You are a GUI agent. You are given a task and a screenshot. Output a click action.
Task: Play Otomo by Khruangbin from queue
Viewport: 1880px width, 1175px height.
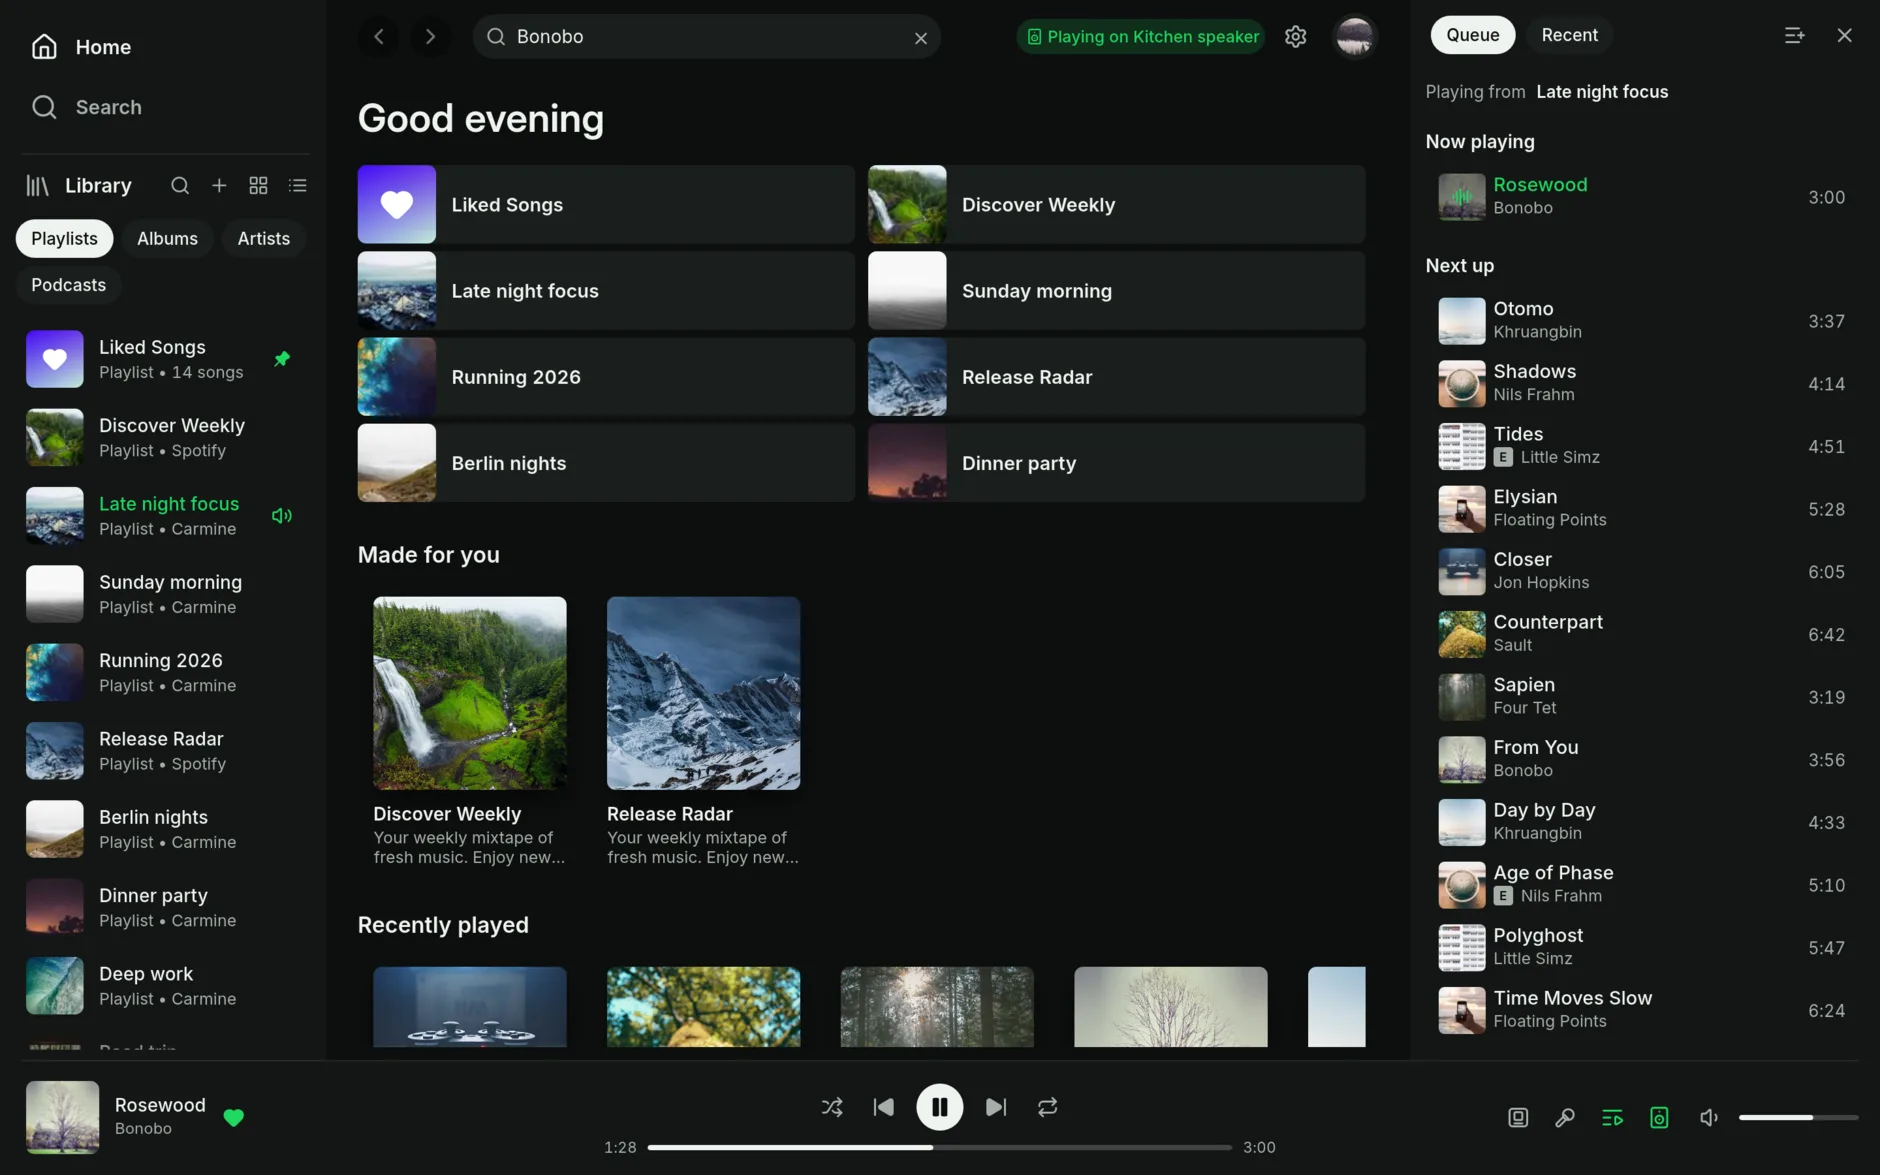tap(1640, 321)
